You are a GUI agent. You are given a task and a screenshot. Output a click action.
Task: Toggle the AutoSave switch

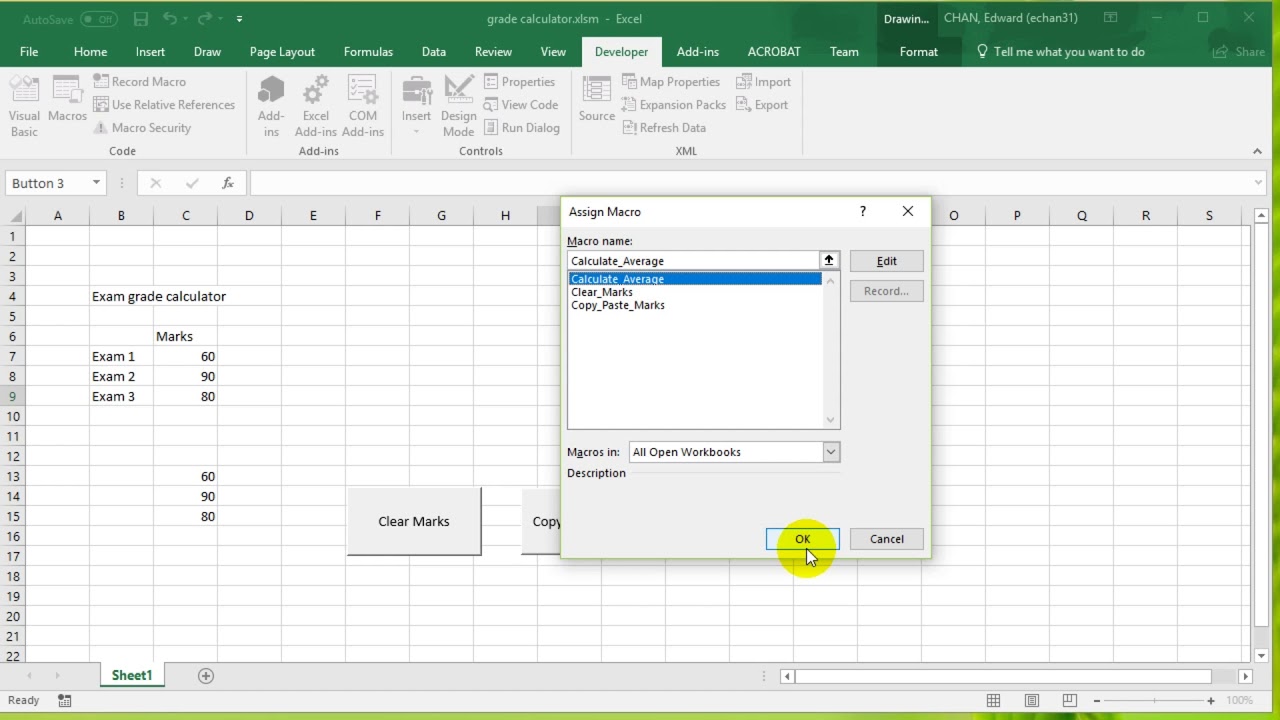tap(98, 19)
